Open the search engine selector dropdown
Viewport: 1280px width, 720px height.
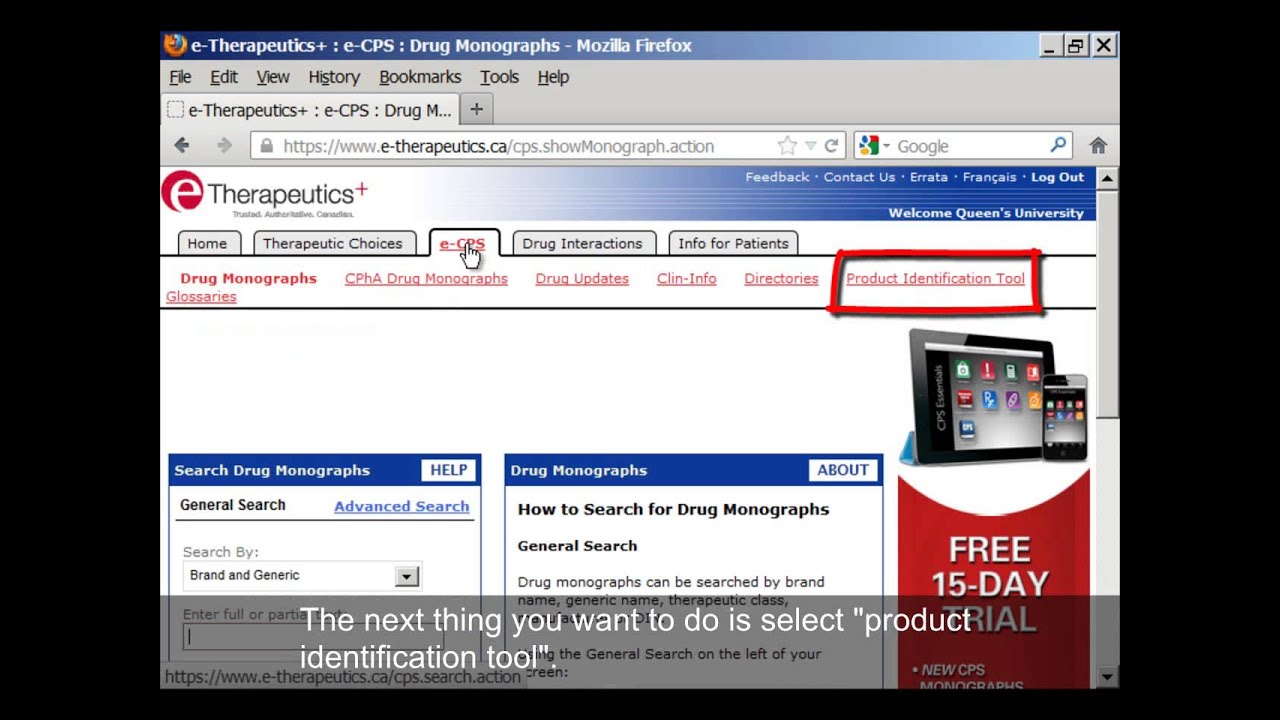[x=874, y=146]
